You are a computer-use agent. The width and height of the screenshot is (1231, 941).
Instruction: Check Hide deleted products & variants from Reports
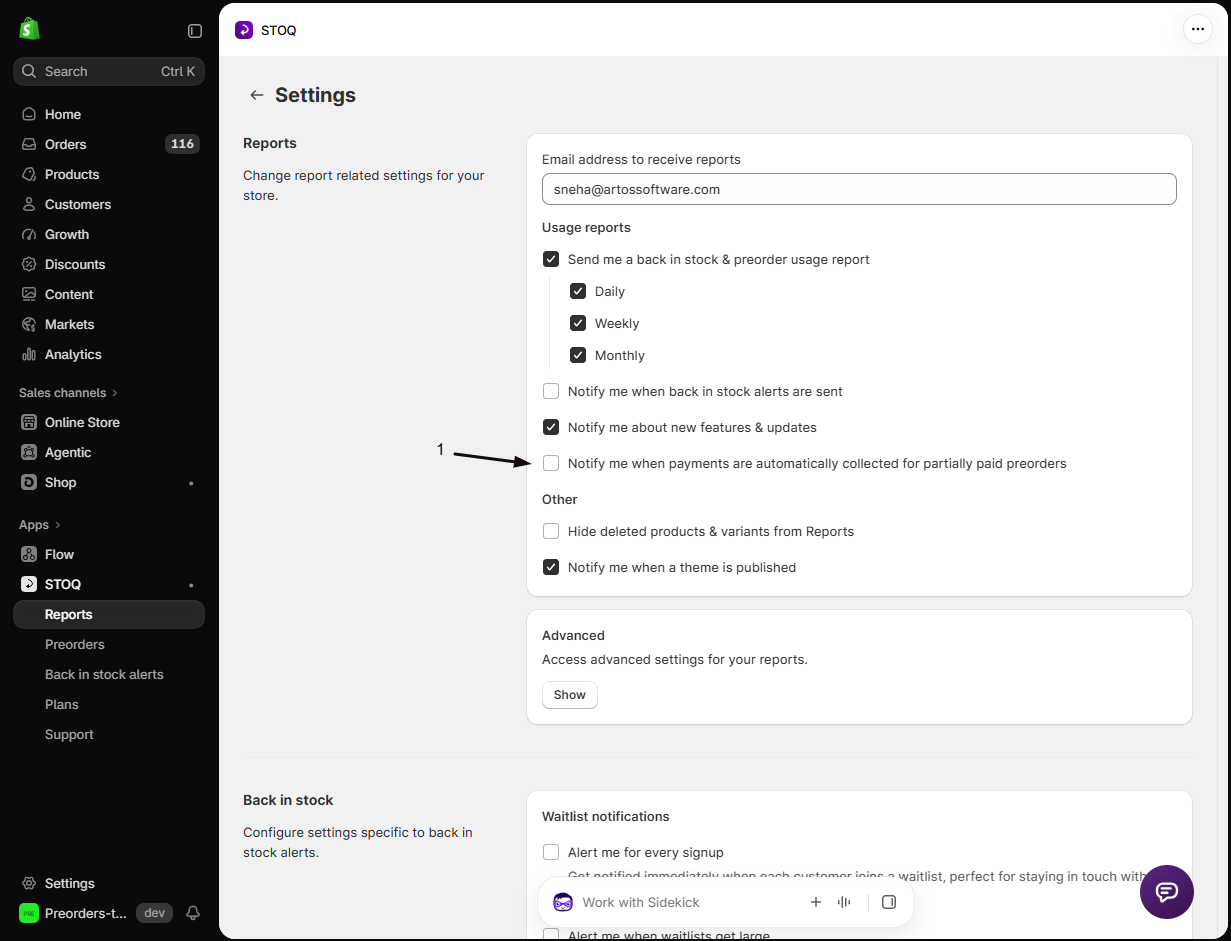[x=551, y=531]
